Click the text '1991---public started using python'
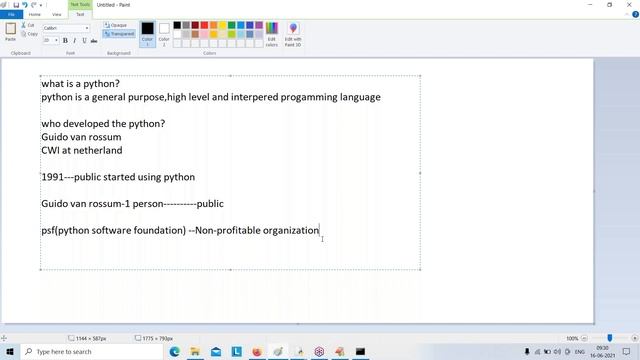Screen dimensions: 640x360 (118, 177)
